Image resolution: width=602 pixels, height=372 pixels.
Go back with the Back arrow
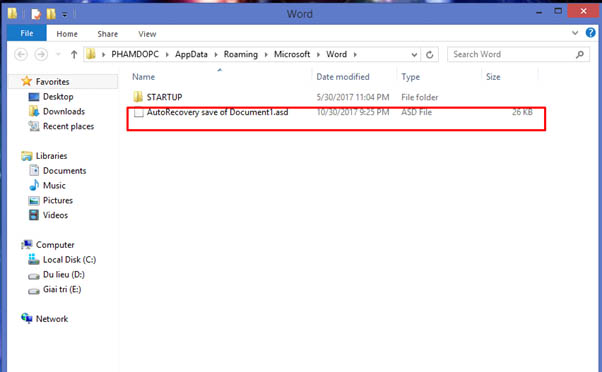(x=21, y=55)
